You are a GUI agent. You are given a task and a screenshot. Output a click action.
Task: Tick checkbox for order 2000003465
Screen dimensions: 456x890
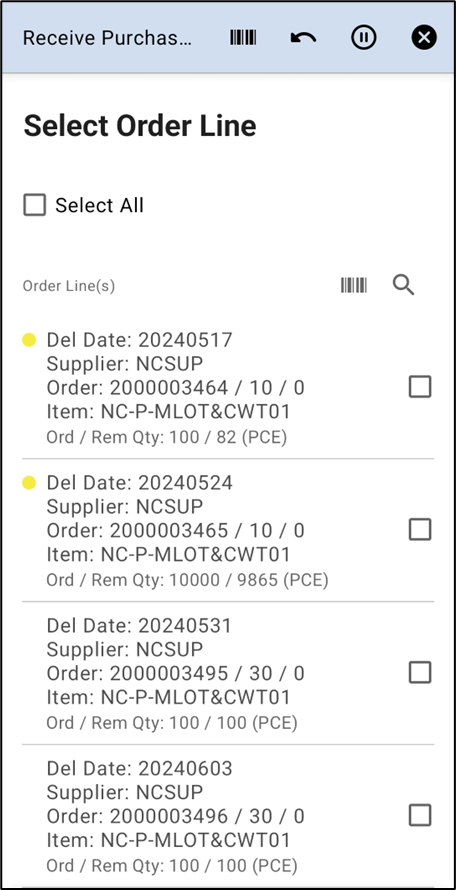click(x=420, y=530)
